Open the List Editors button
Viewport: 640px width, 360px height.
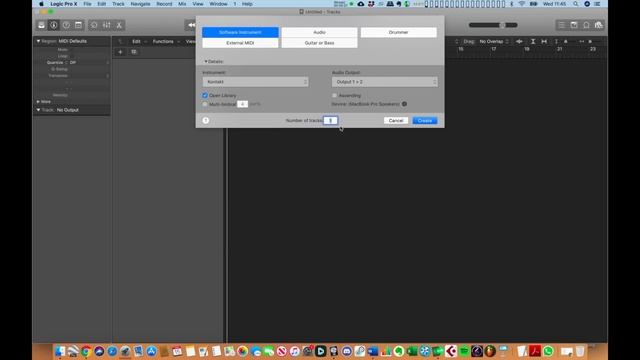click(562, 25)
